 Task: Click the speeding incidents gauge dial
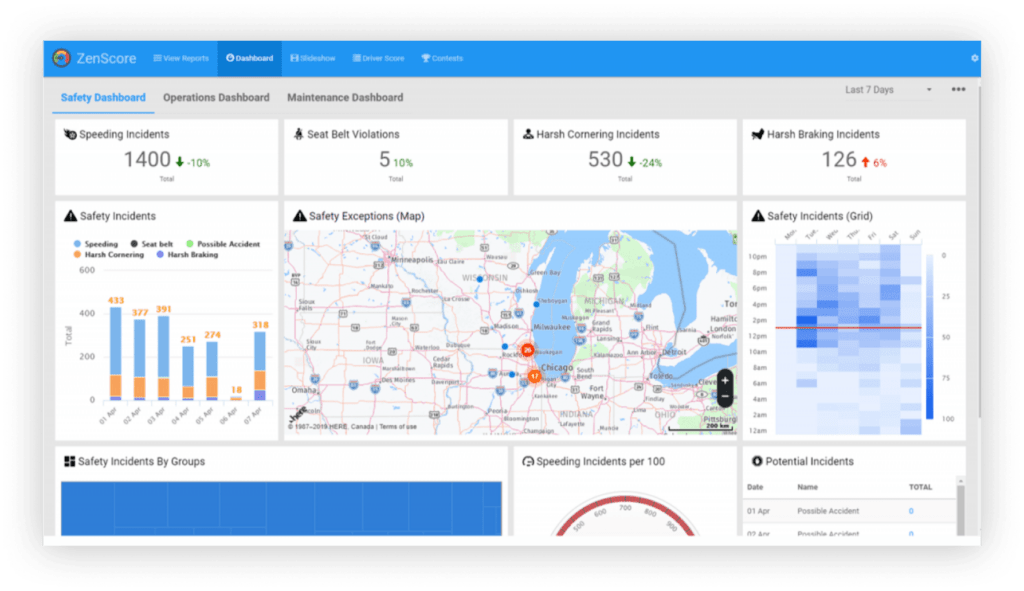tap(625, 516)
